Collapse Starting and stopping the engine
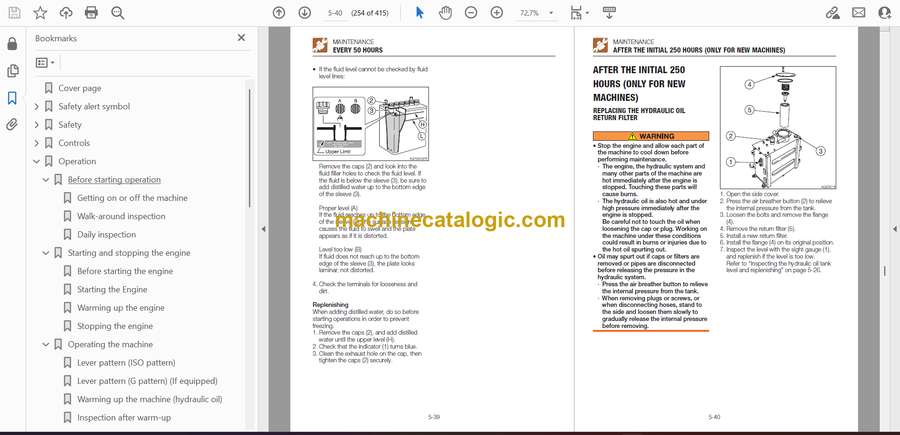 click(46, 253)
